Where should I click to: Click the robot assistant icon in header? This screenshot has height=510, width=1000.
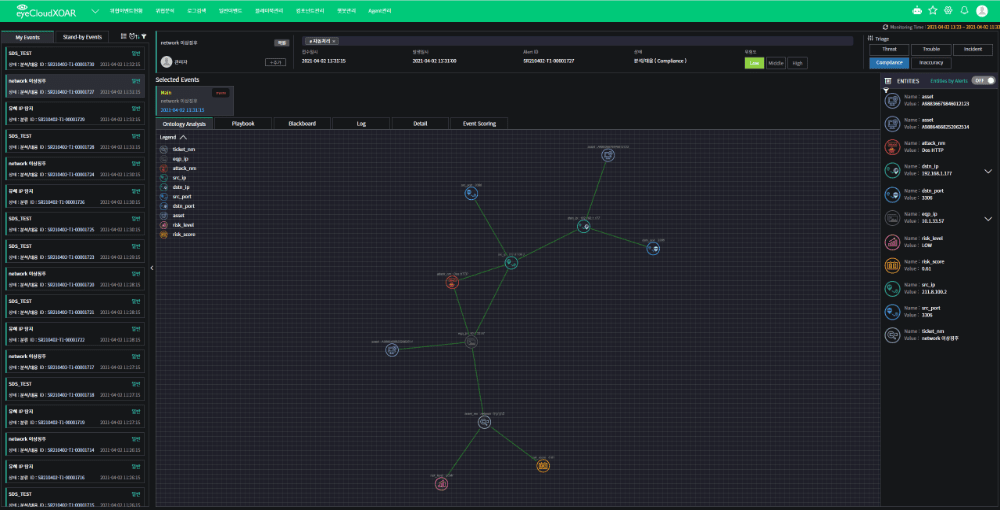coord(917,10)
